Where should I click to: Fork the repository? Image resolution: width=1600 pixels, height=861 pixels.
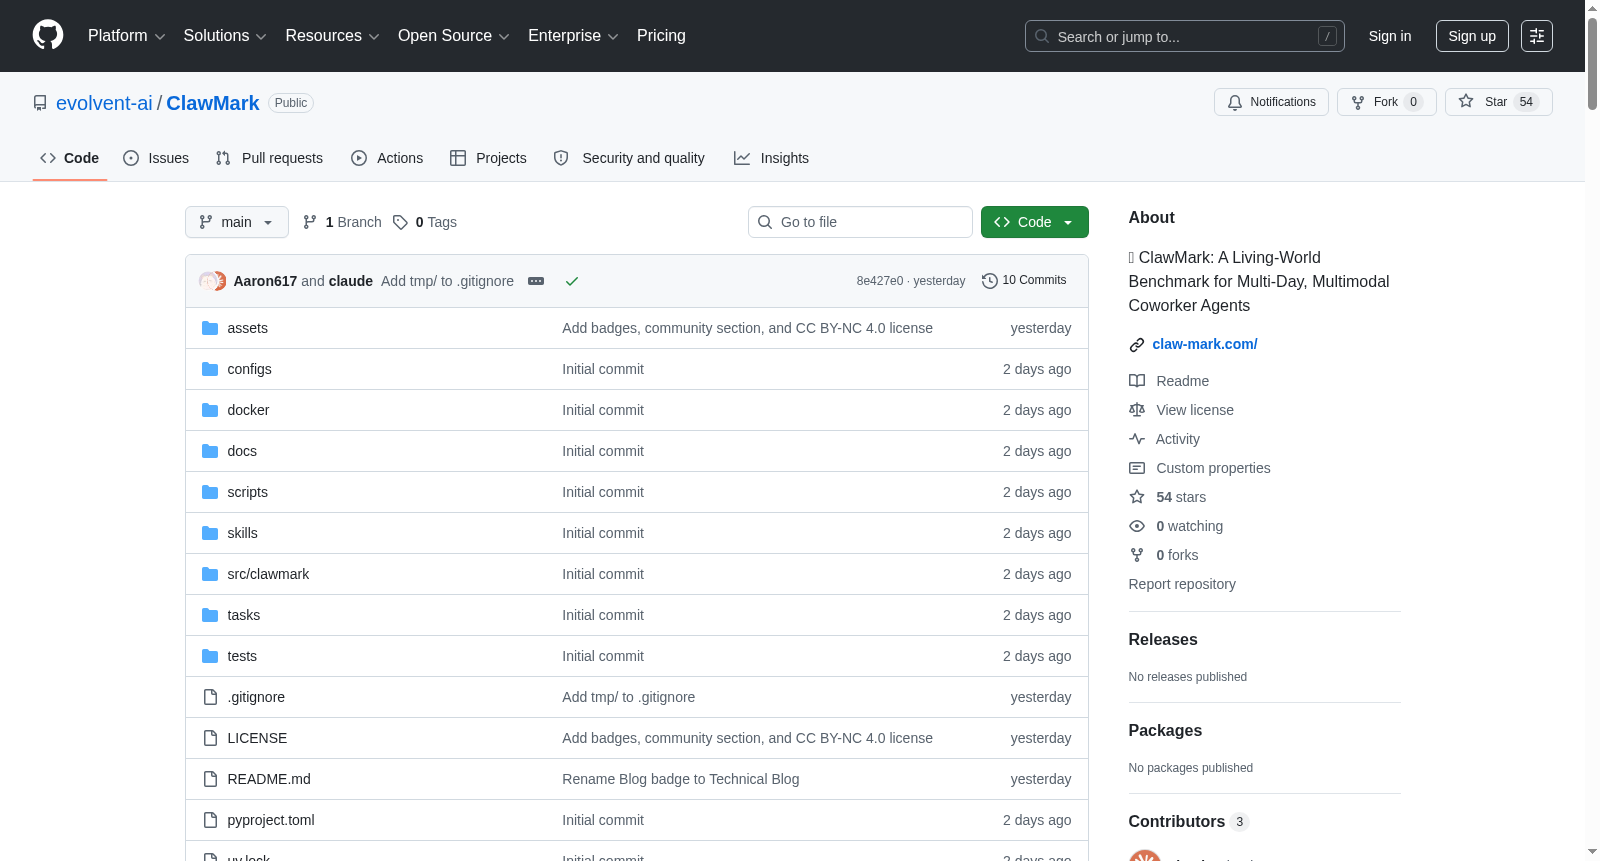[x=1386, y=102]
